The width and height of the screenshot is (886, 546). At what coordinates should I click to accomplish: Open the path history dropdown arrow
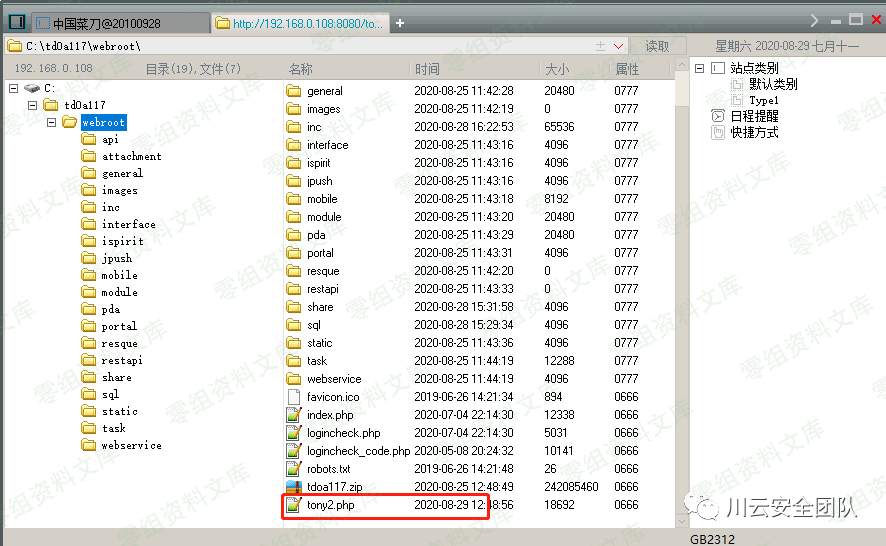[619, 46]
